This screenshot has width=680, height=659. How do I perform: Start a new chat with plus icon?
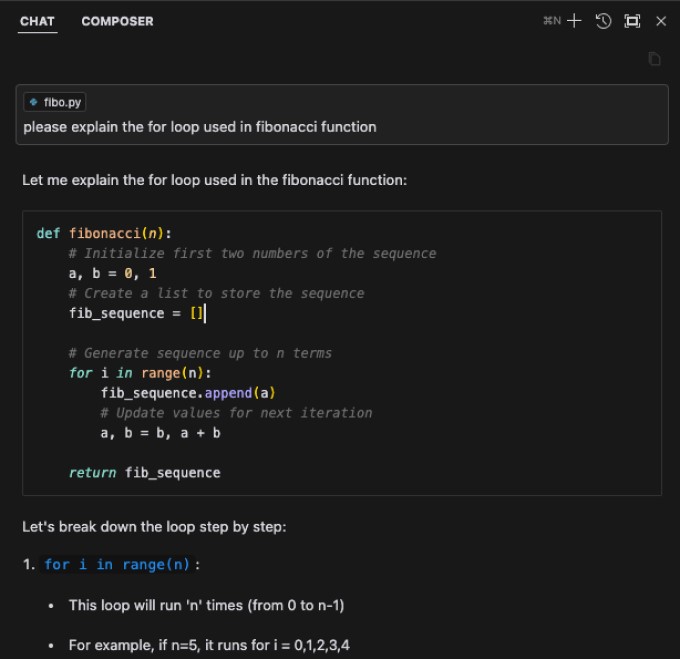574,21
